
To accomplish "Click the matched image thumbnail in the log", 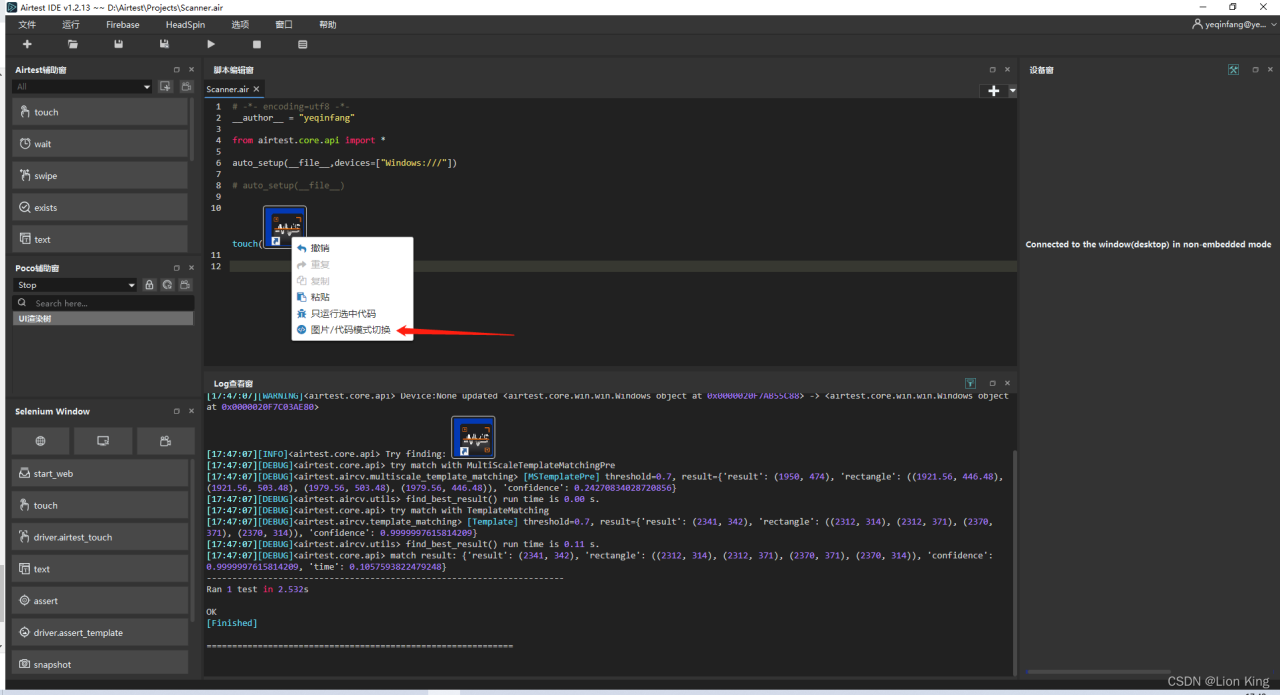I will (x=473, y=437).
